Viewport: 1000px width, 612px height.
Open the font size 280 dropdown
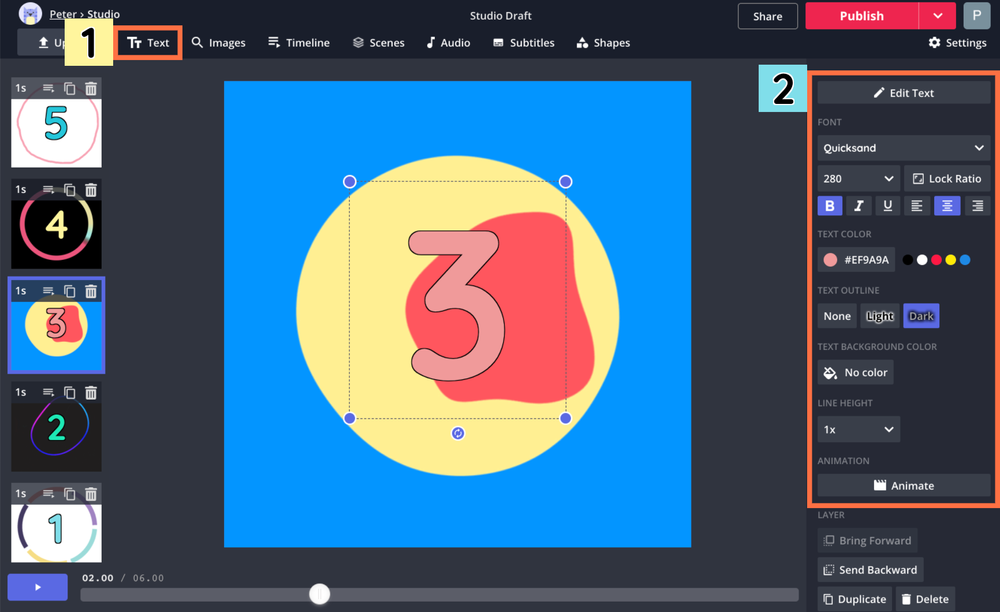pos(857,178)
